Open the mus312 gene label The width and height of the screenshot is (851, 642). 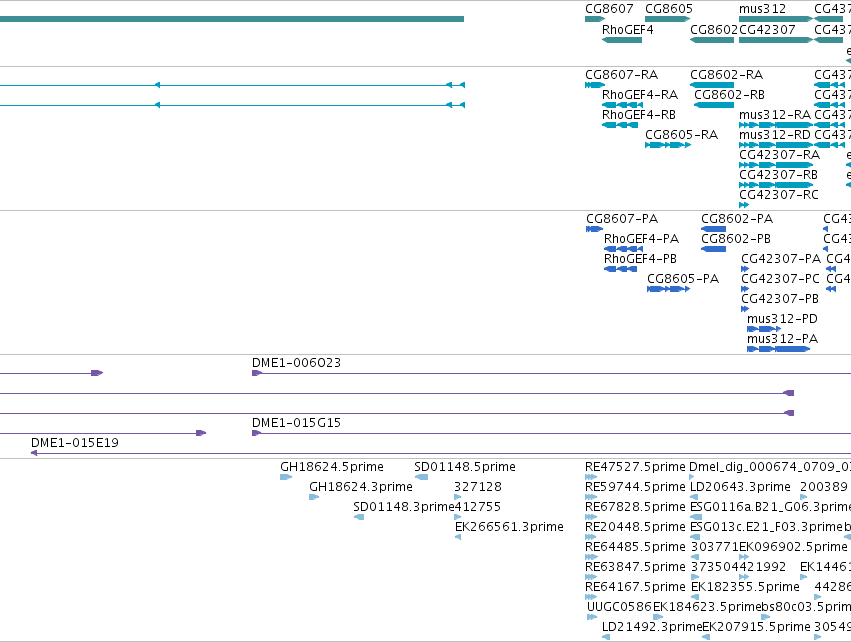[x=762, y=9]
